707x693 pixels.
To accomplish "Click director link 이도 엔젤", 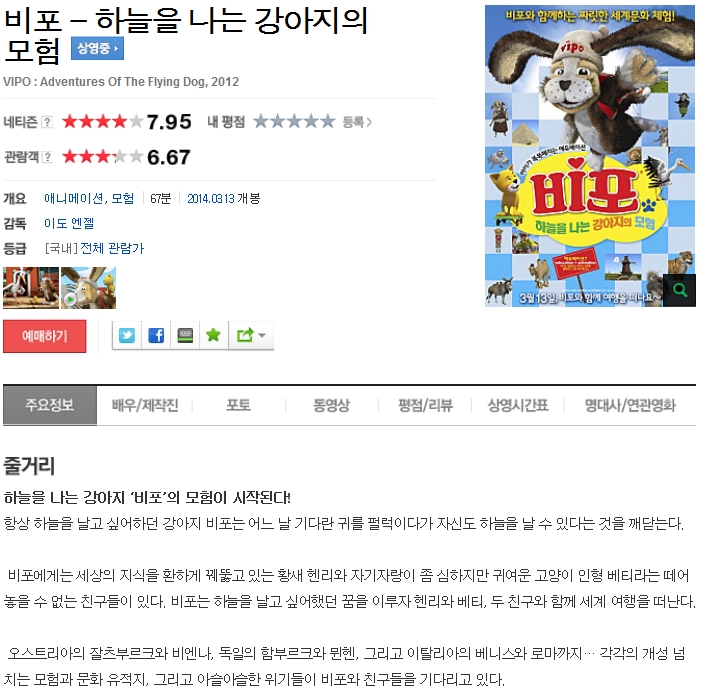I will 69,223.
